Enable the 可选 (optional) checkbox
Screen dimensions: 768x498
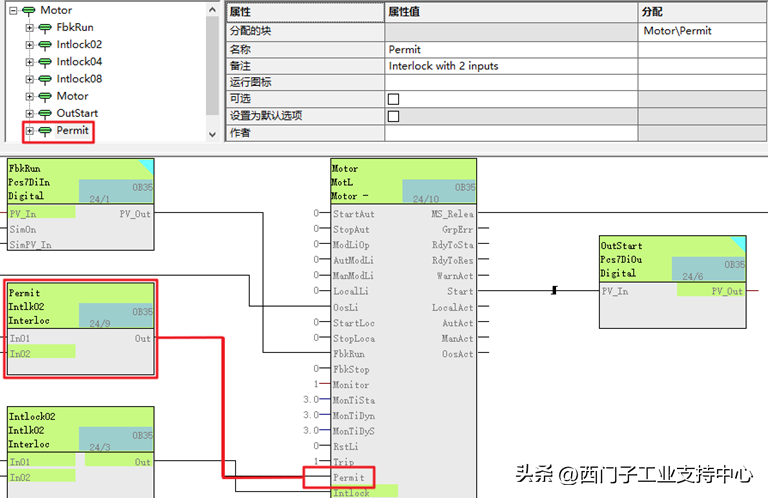pyautogui.click(x=393, y=99)
